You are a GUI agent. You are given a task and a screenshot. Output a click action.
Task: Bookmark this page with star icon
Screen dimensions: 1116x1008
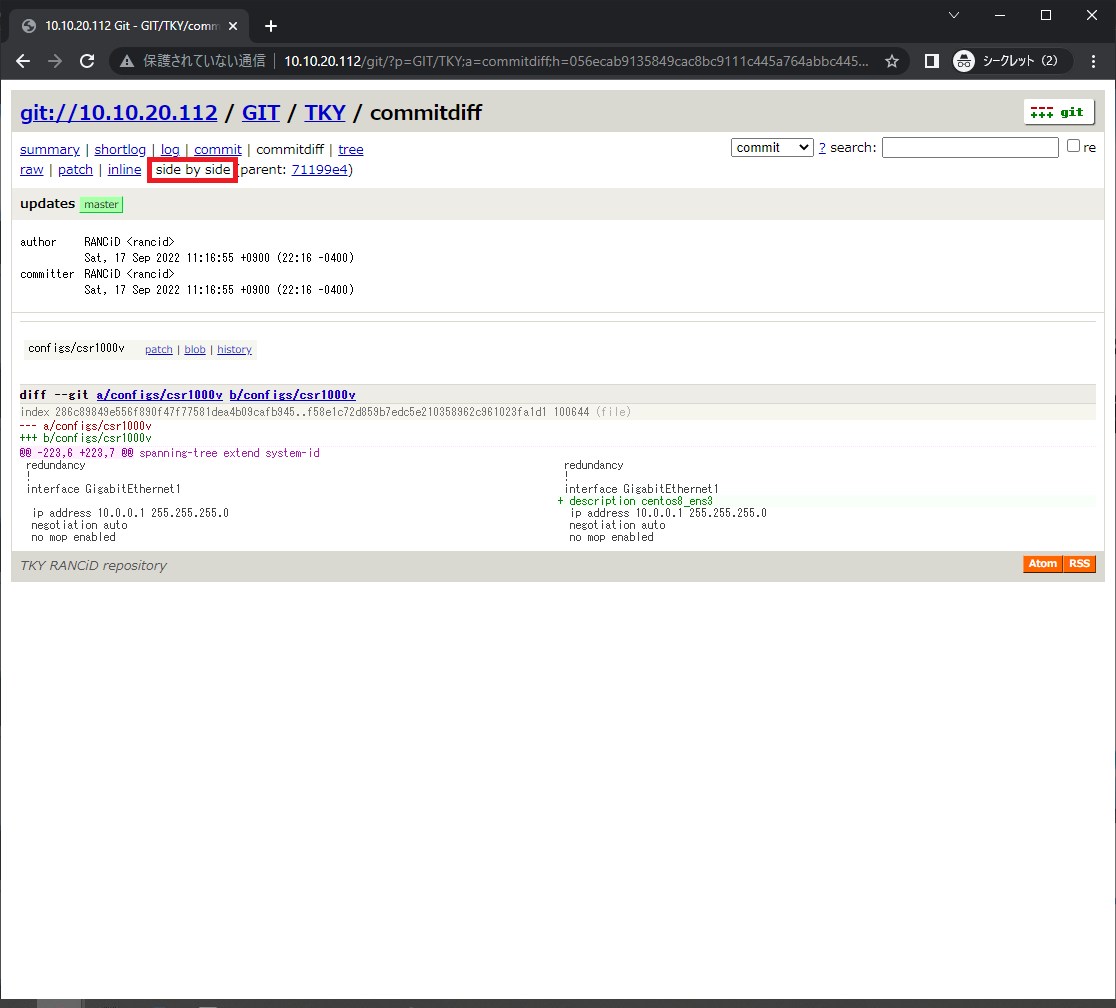[891, 61]
